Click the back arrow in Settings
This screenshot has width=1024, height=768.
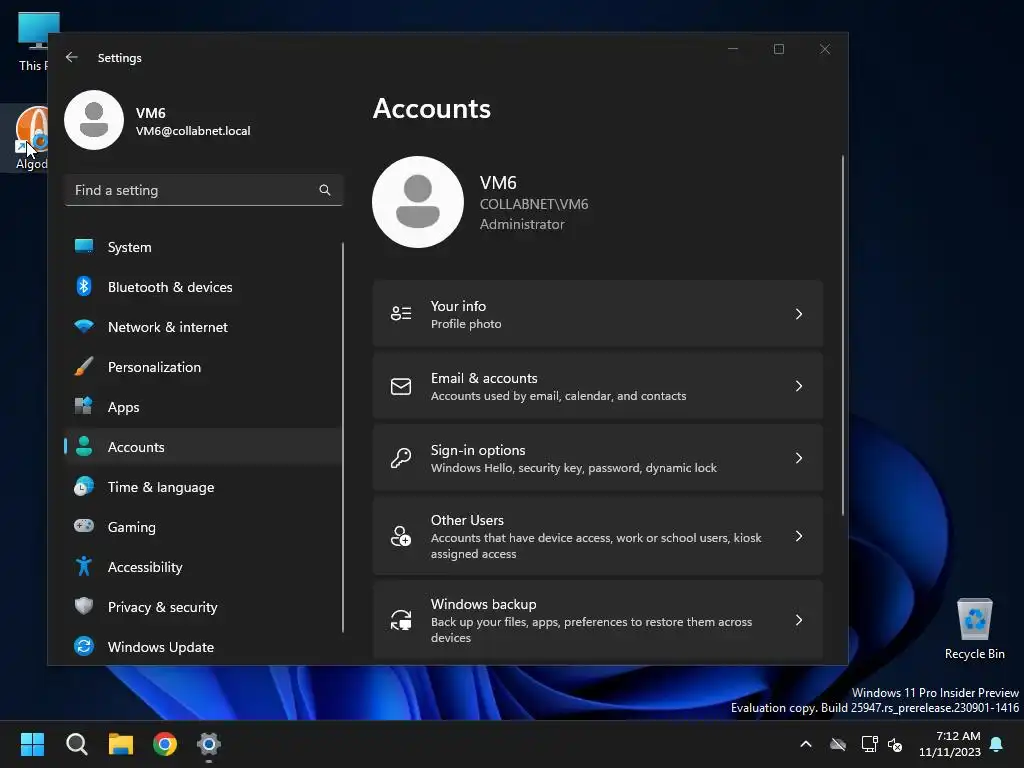pos(72,57)
